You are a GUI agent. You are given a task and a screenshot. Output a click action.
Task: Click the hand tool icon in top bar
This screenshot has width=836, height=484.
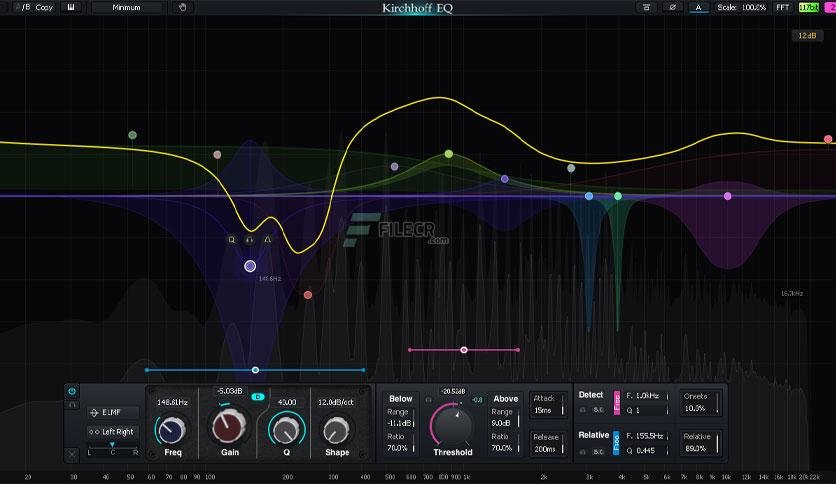(182, 7)
